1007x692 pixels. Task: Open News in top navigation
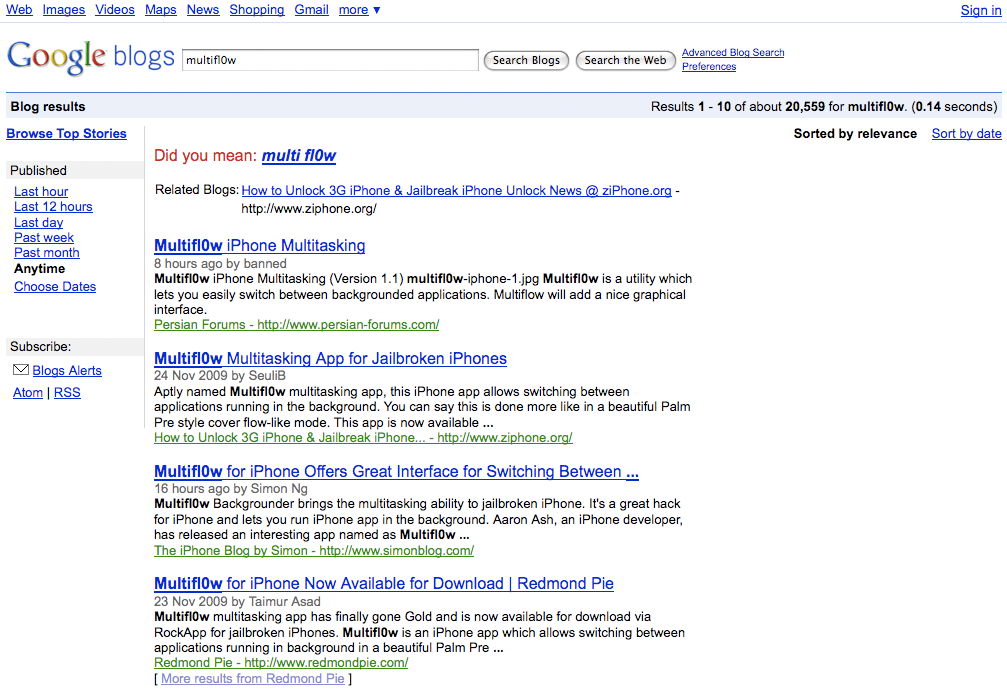click(203, 10)
